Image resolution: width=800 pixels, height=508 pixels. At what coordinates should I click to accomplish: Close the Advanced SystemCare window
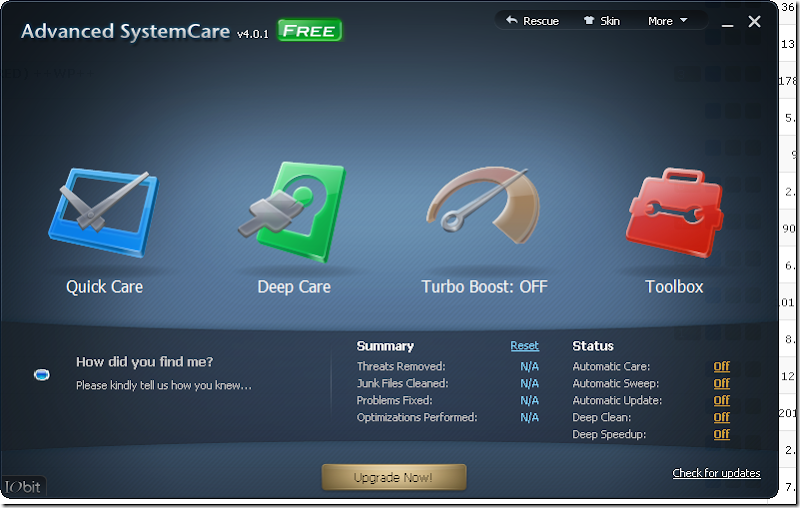pyautogui.click(x=755, y=21)
